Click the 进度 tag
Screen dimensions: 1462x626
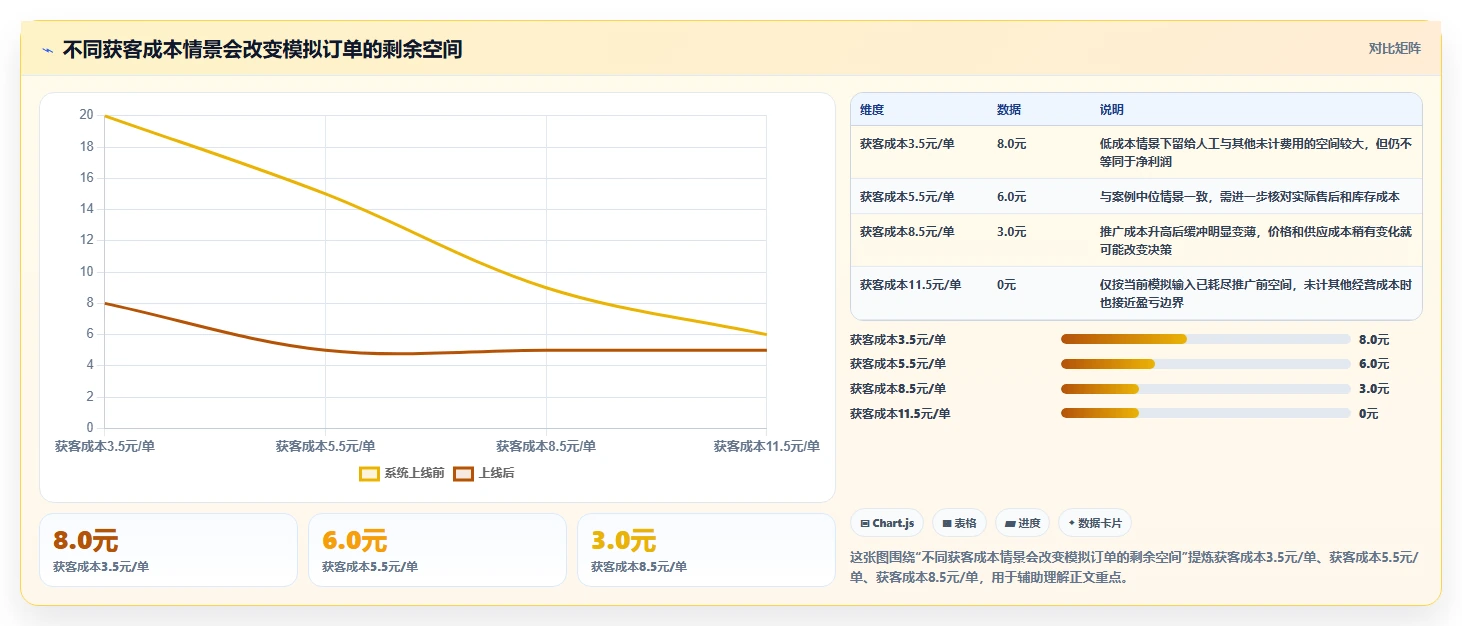1022,523
